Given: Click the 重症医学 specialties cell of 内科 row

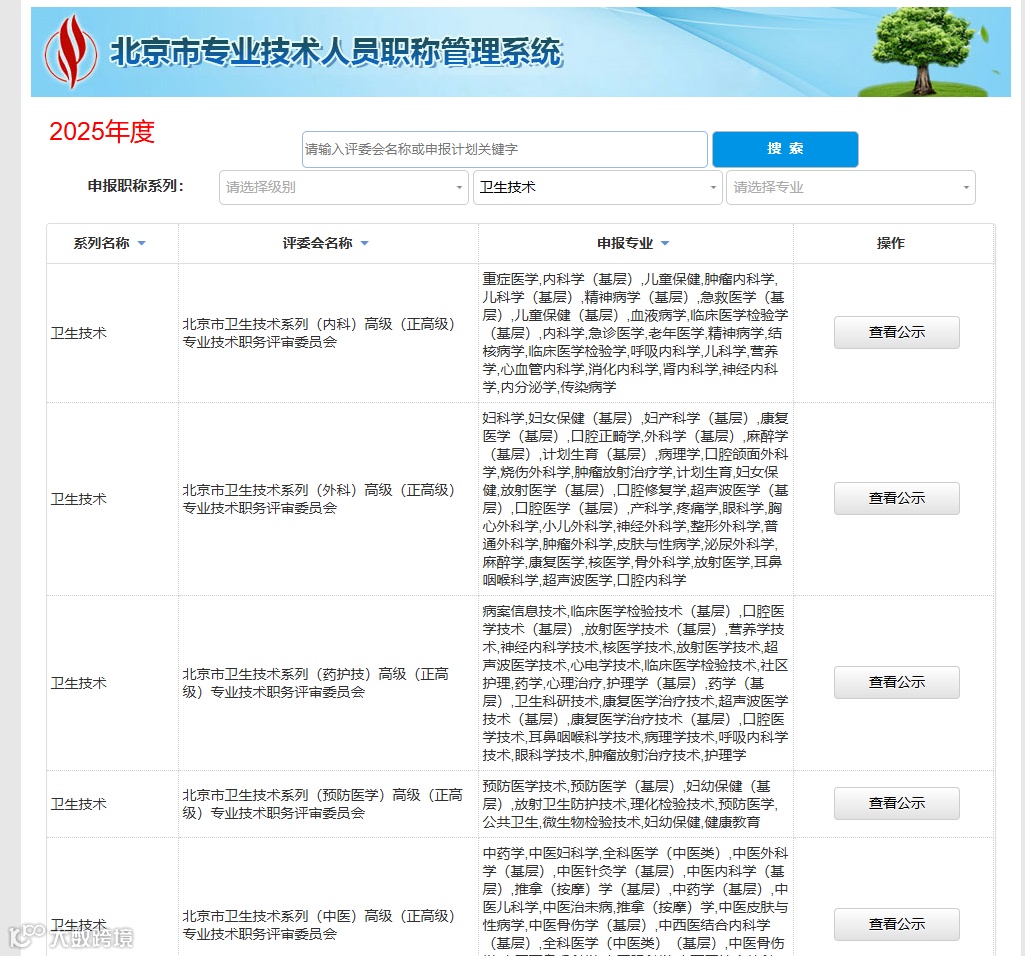Looking at the screenshot, I should [x=635, y=333].
